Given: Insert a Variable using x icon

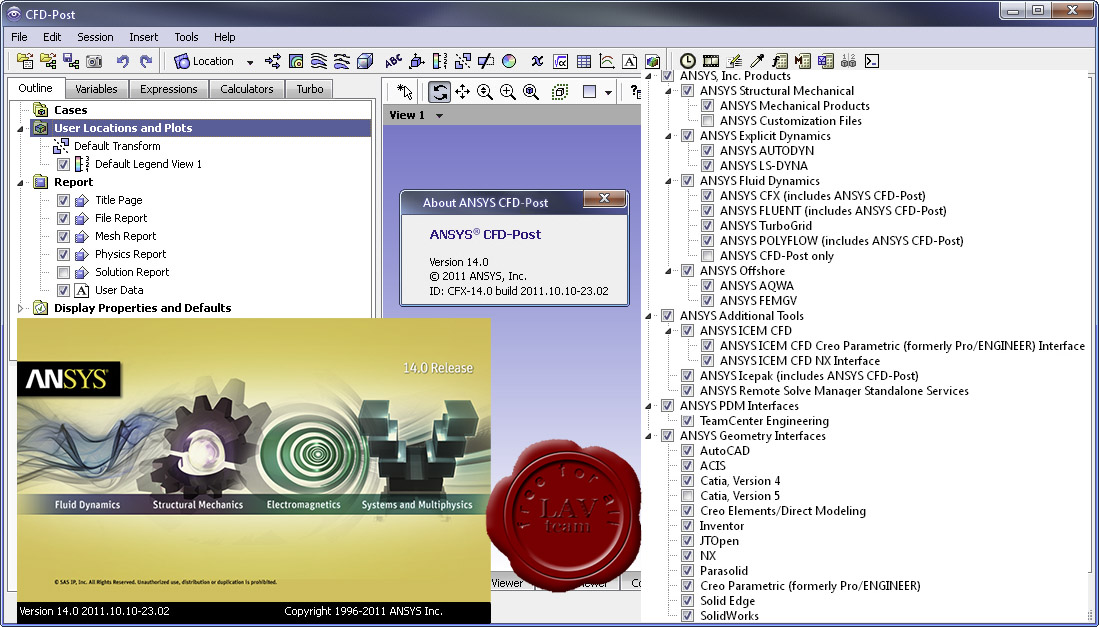Looking at the screenshot, I should coord(537,61).
